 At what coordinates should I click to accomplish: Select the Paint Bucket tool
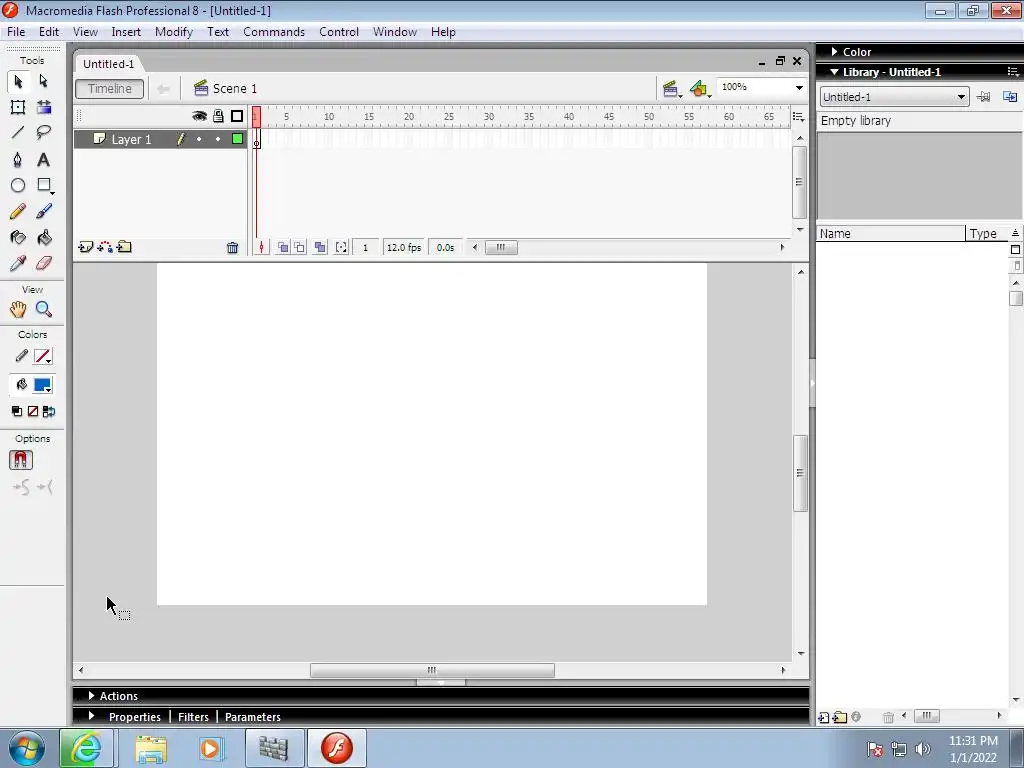(x=44, y=237)
